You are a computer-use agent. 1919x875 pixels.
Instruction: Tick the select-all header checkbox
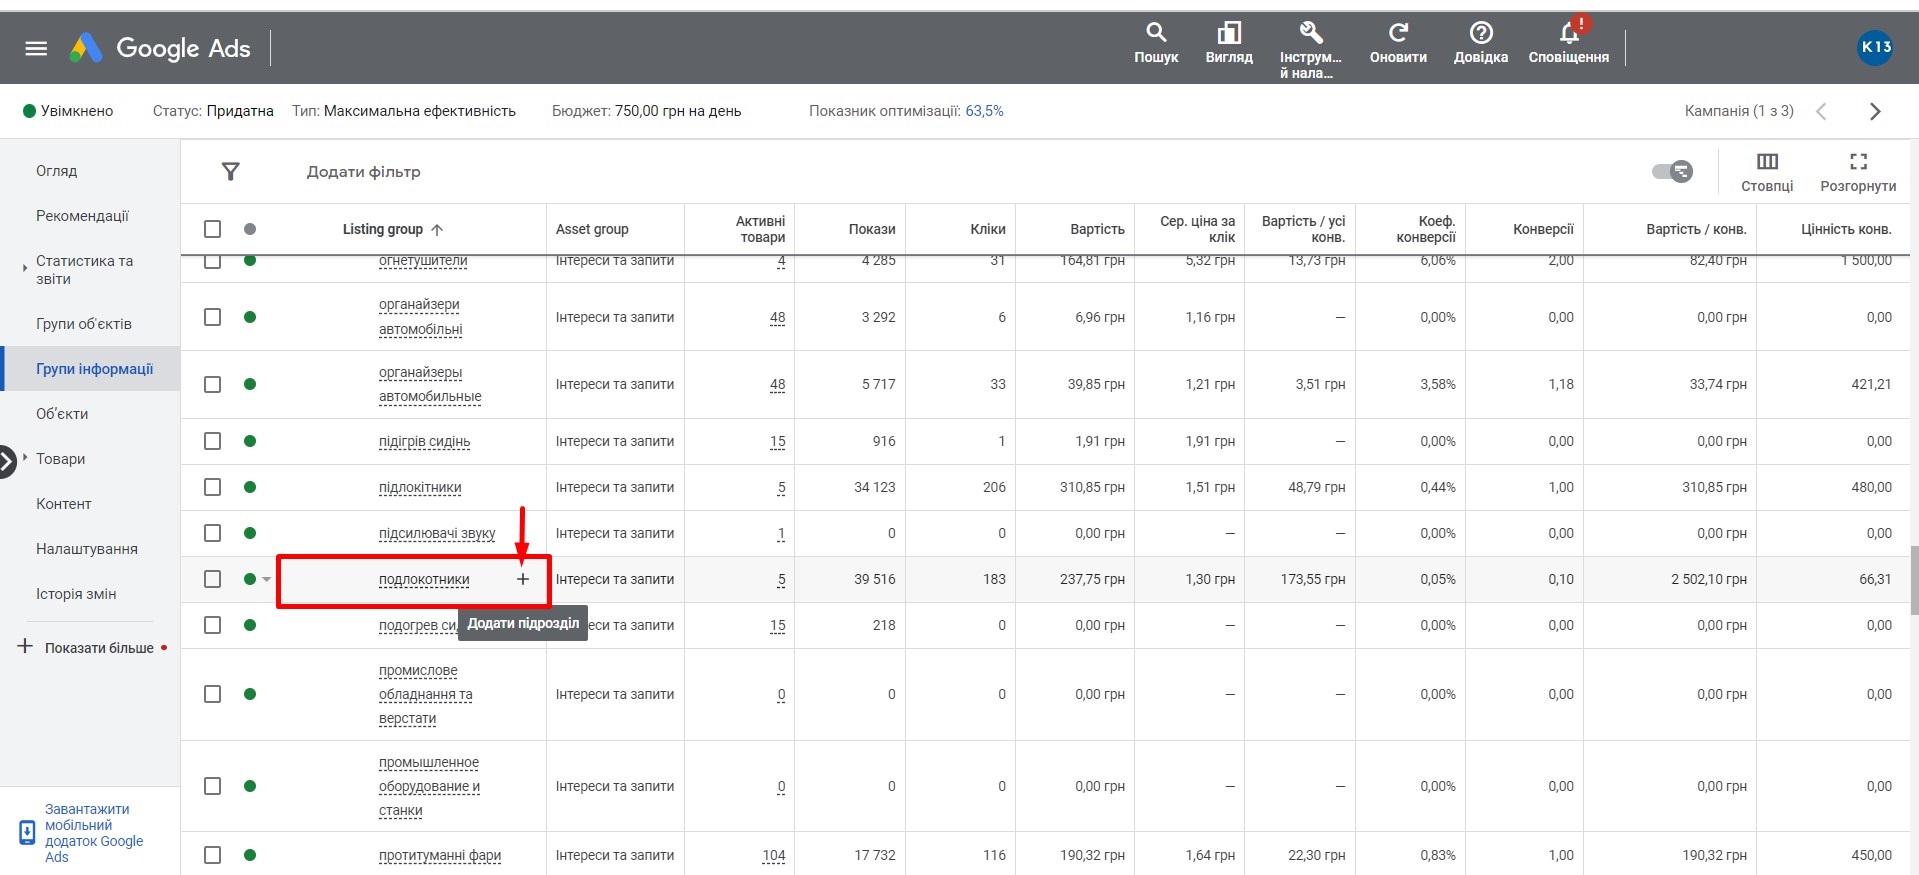tap(212, 229)
